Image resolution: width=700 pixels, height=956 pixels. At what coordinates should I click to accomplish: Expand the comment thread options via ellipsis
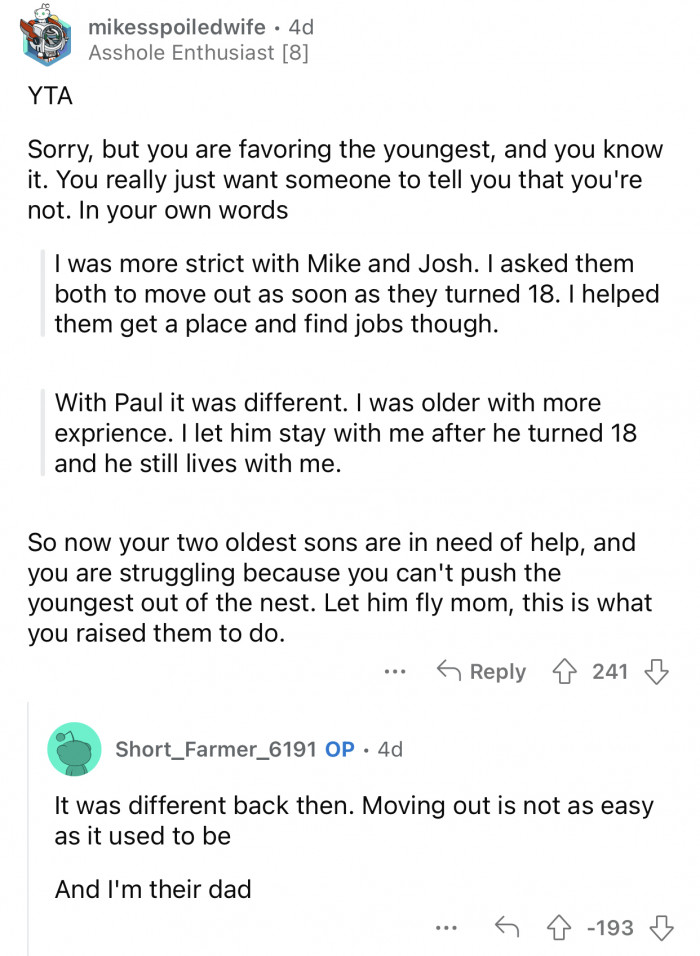(x=396, y=671)
